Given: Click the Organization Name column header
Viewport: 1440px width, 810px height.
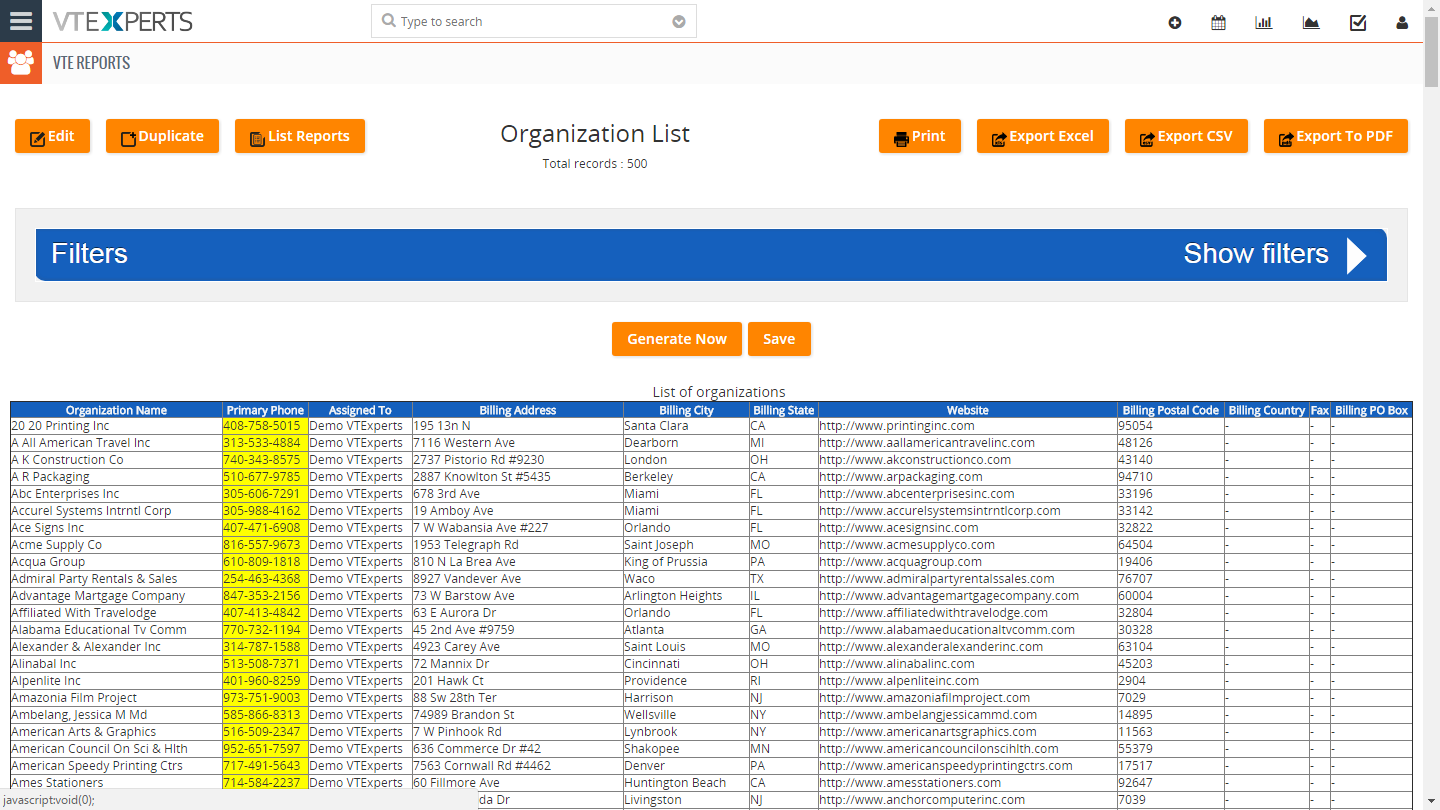Looking at the screenshot, I should click(x=116, y=410).
